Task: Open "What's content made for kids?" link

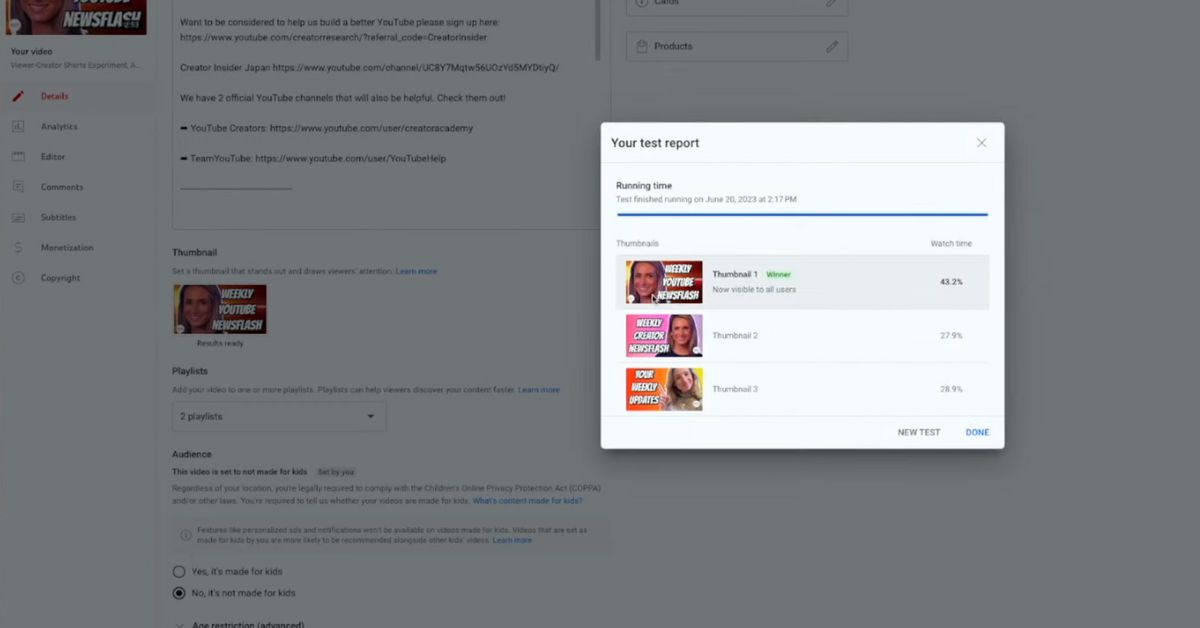Action: tap(527, 501)
